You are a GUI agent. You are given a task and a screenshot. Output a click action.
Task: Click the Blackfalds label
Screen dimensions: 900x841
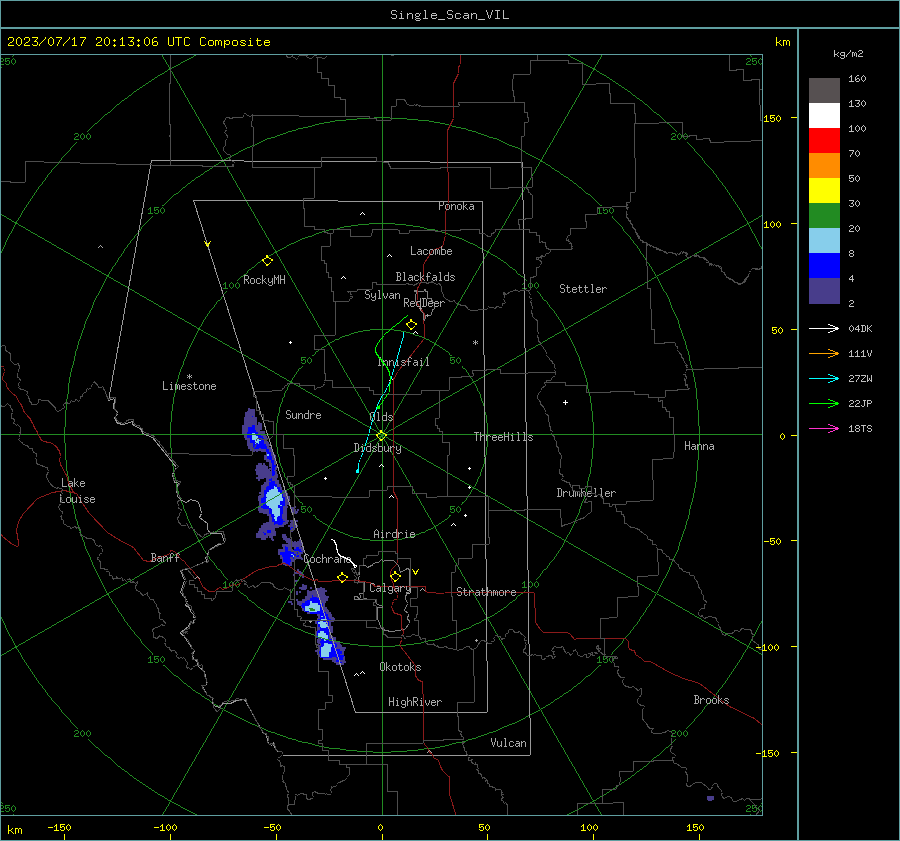425,277
